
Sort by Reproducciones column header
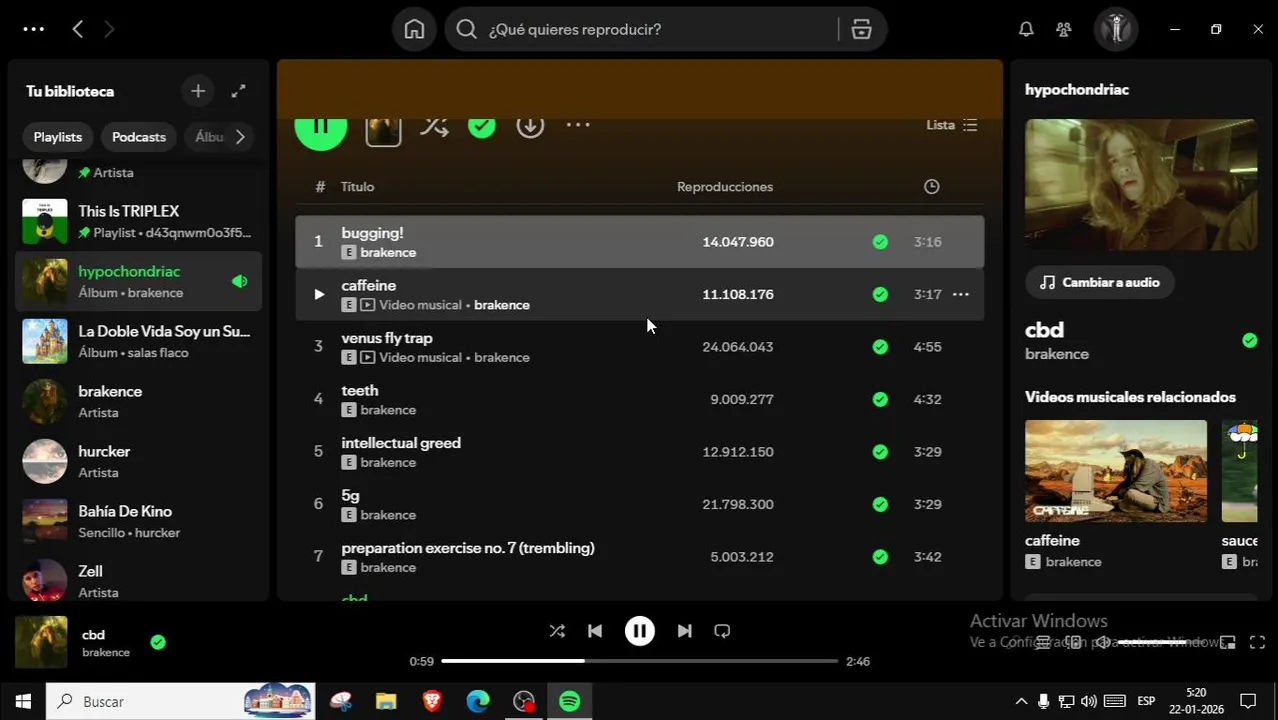tap(725, 187)
